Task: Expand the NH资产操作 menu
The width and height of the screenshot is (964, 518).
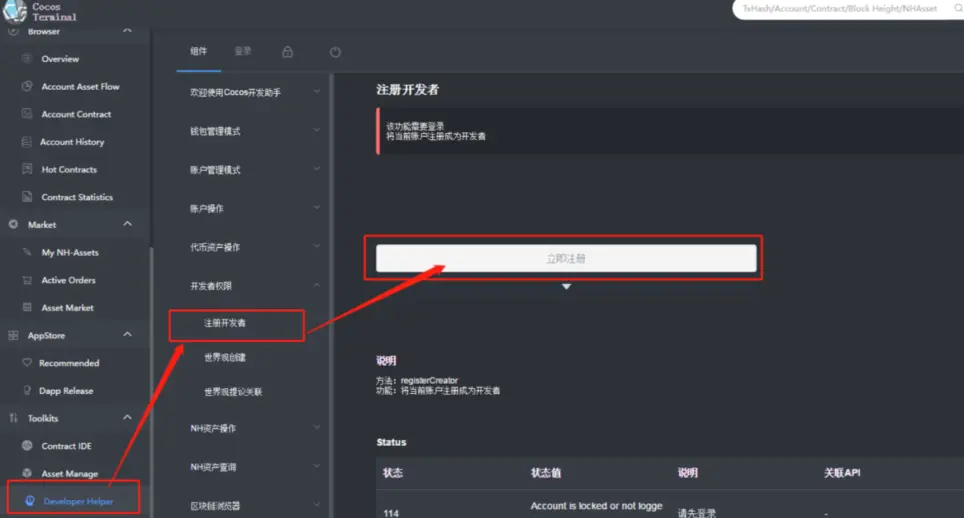Action: [x=316, y=427]
